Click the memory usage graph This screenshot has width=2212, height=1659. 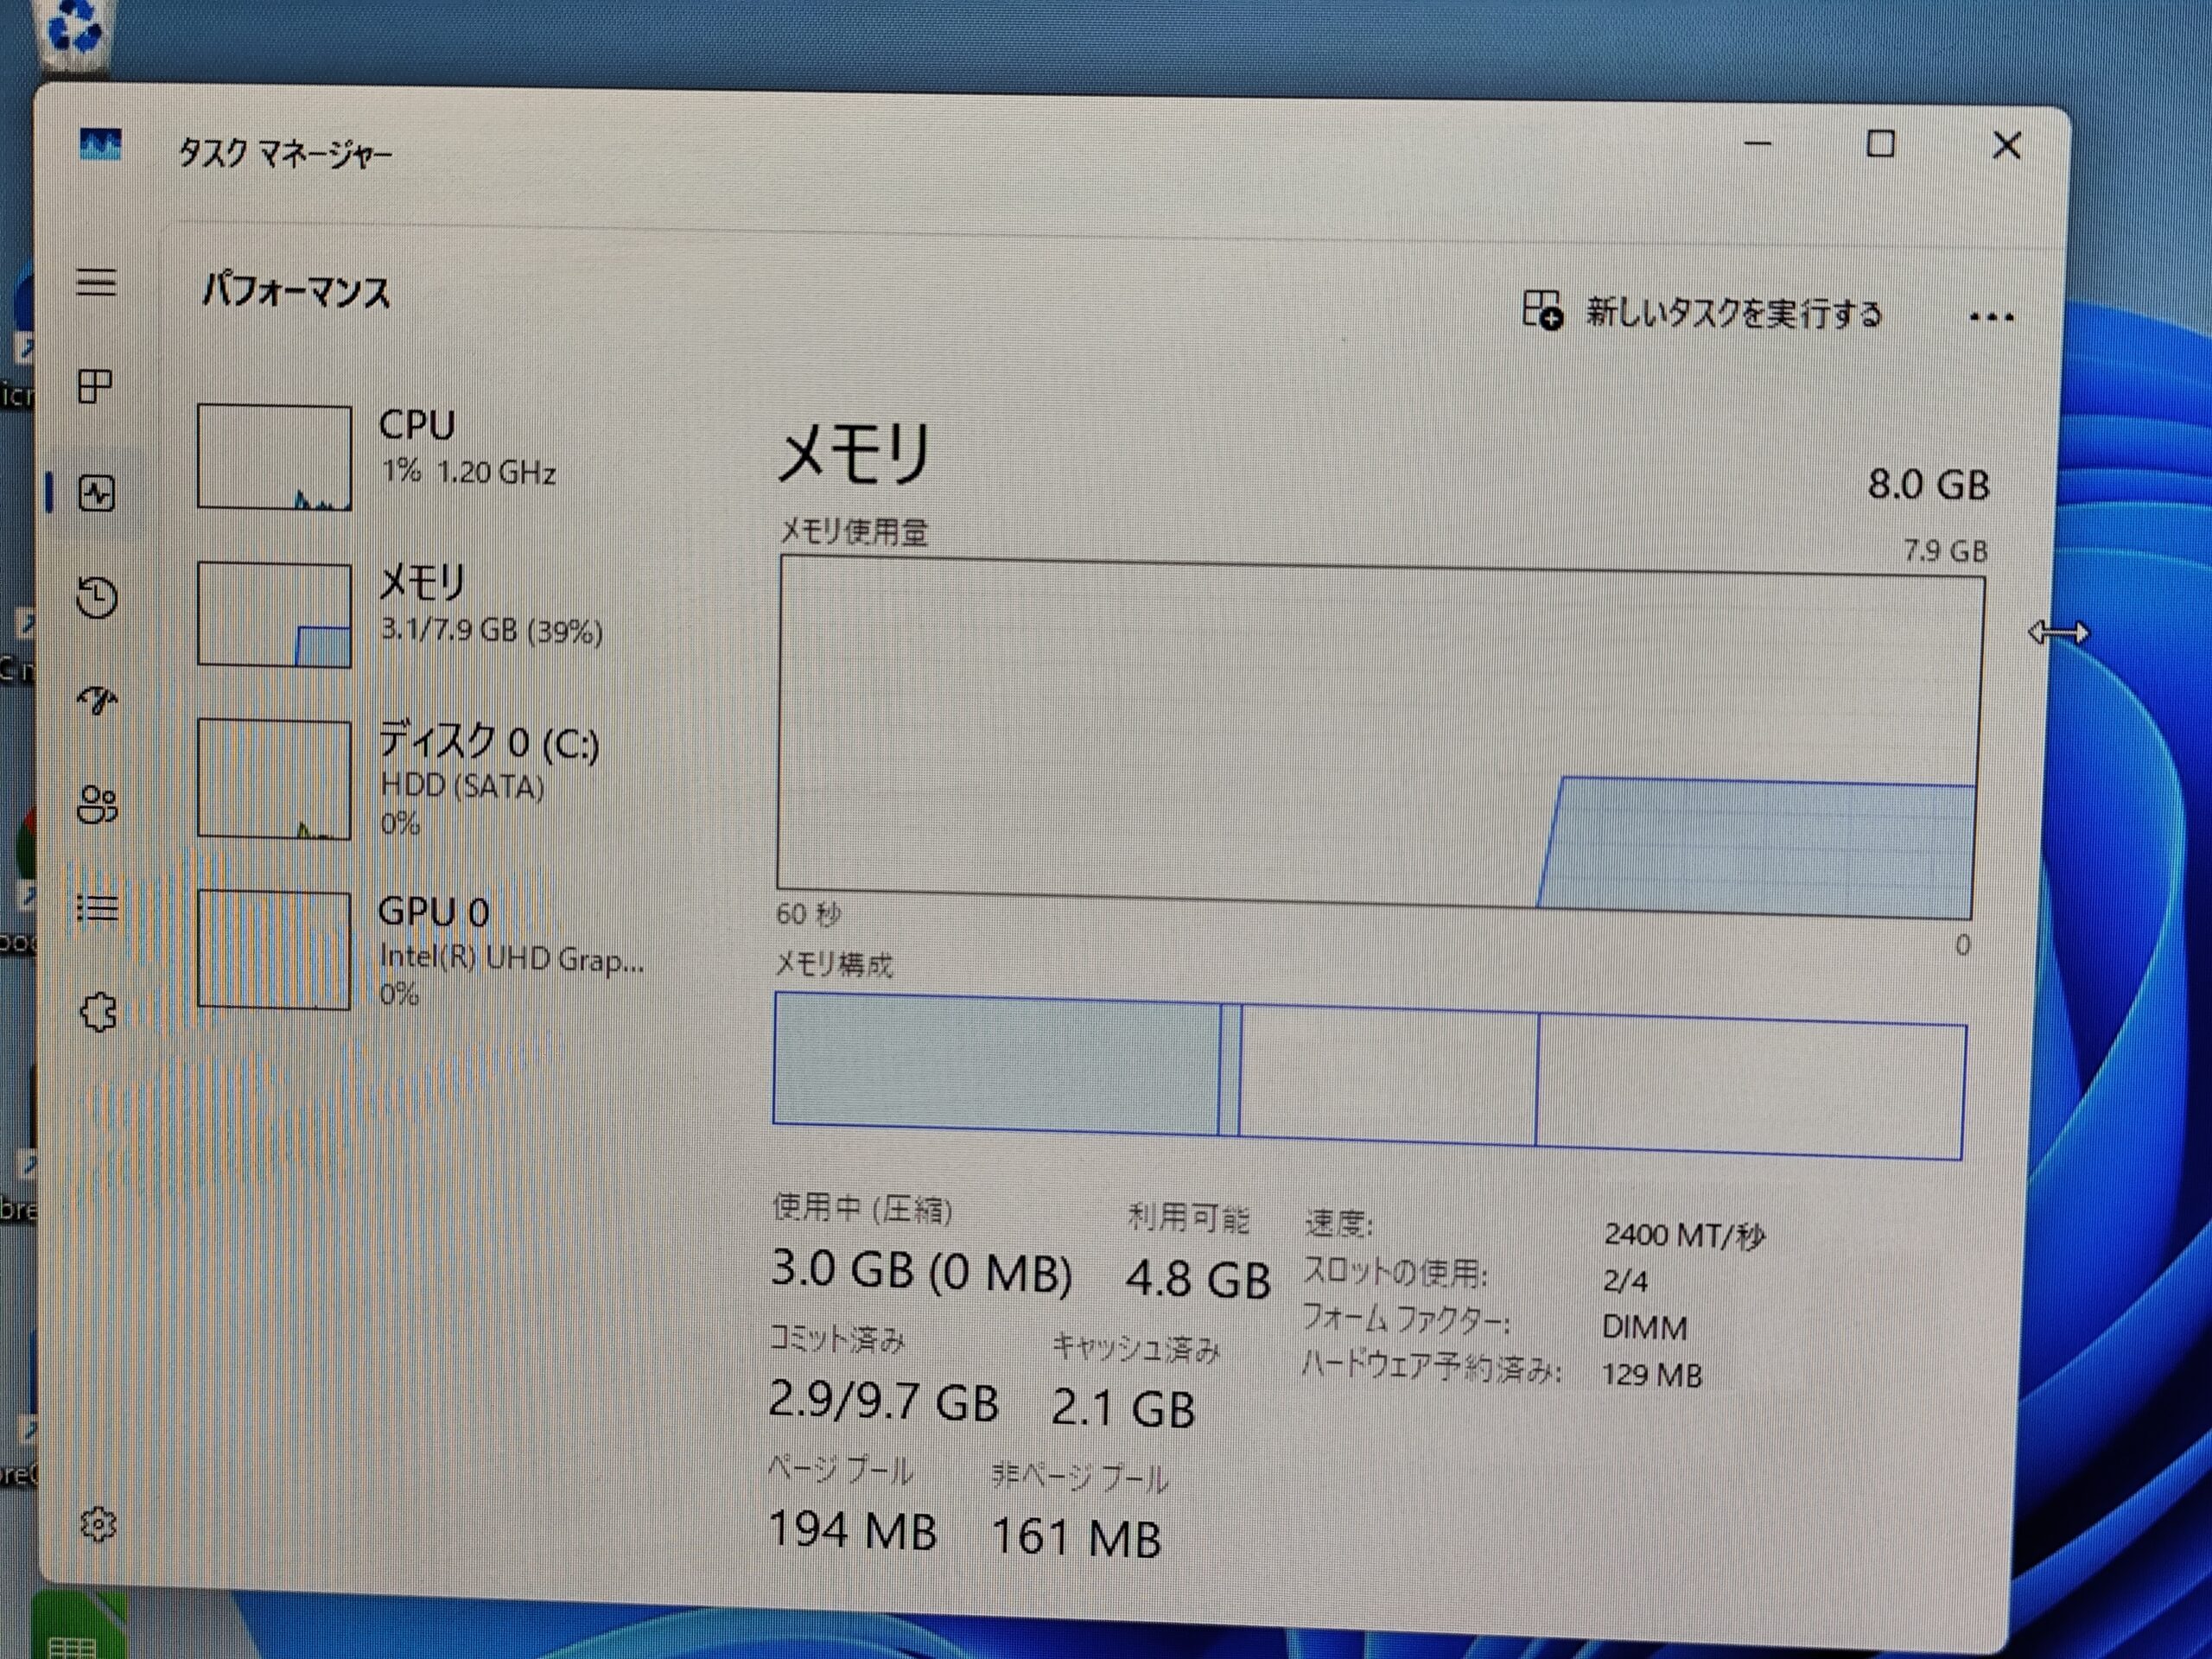[x=1379, y=738]
